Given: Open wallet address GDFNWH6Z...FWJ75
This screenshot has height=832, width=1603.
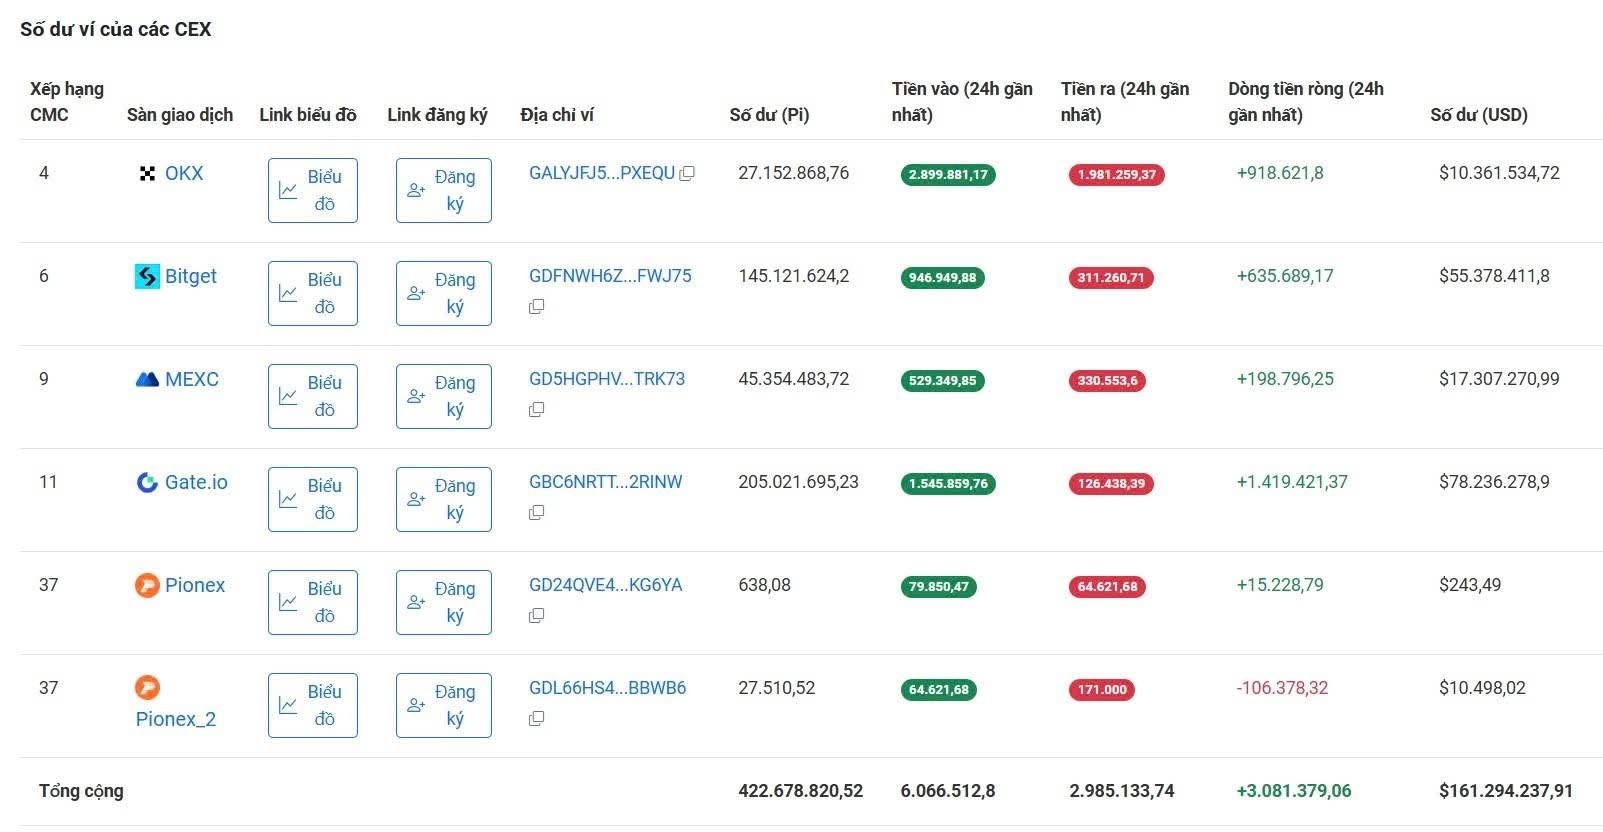Looking at the screenshot, I should (x=610, y=276).
